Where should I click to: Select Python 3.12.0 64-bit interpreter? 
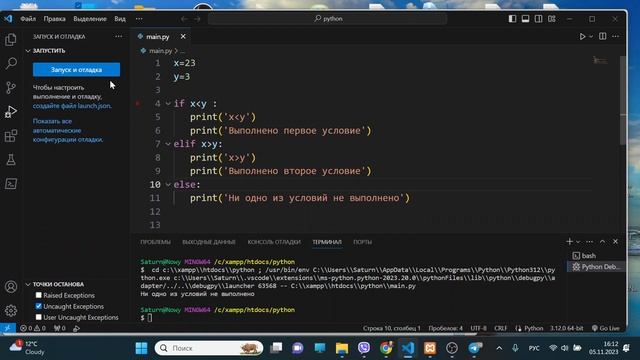click(567, 328)
